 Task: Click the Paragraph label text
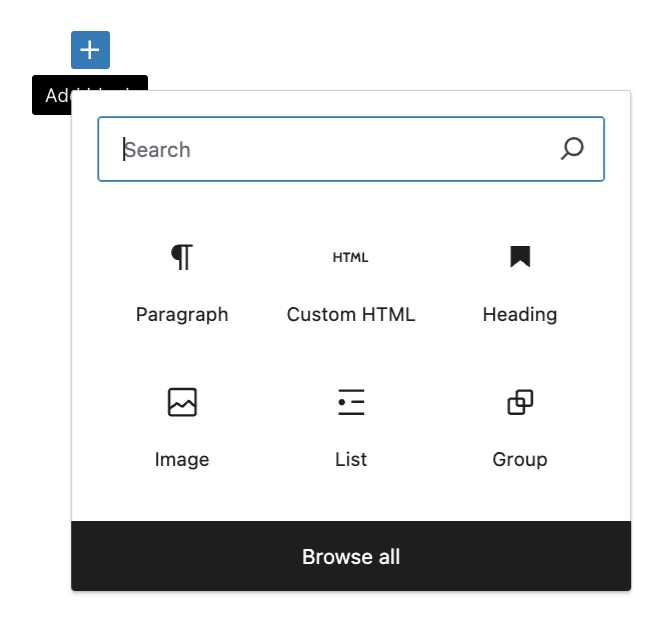pyautogui.click(x=182, y=315)
